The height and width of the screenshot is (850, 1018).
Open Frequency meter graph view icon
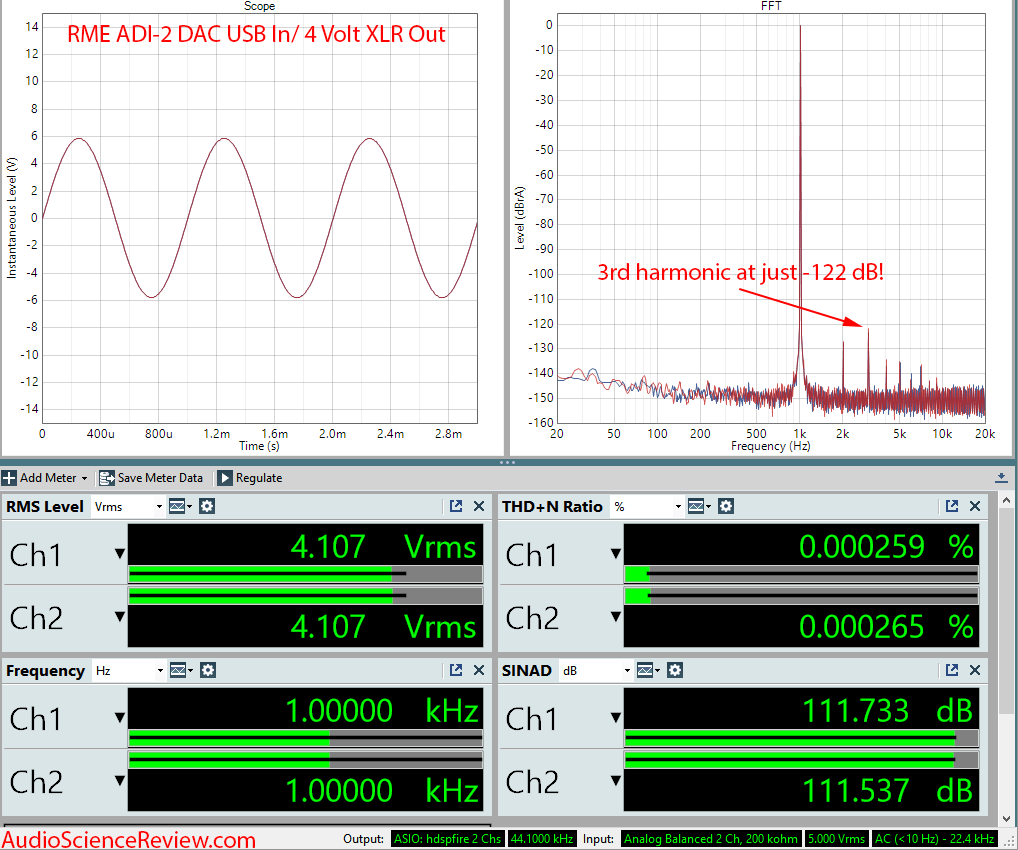181,671
